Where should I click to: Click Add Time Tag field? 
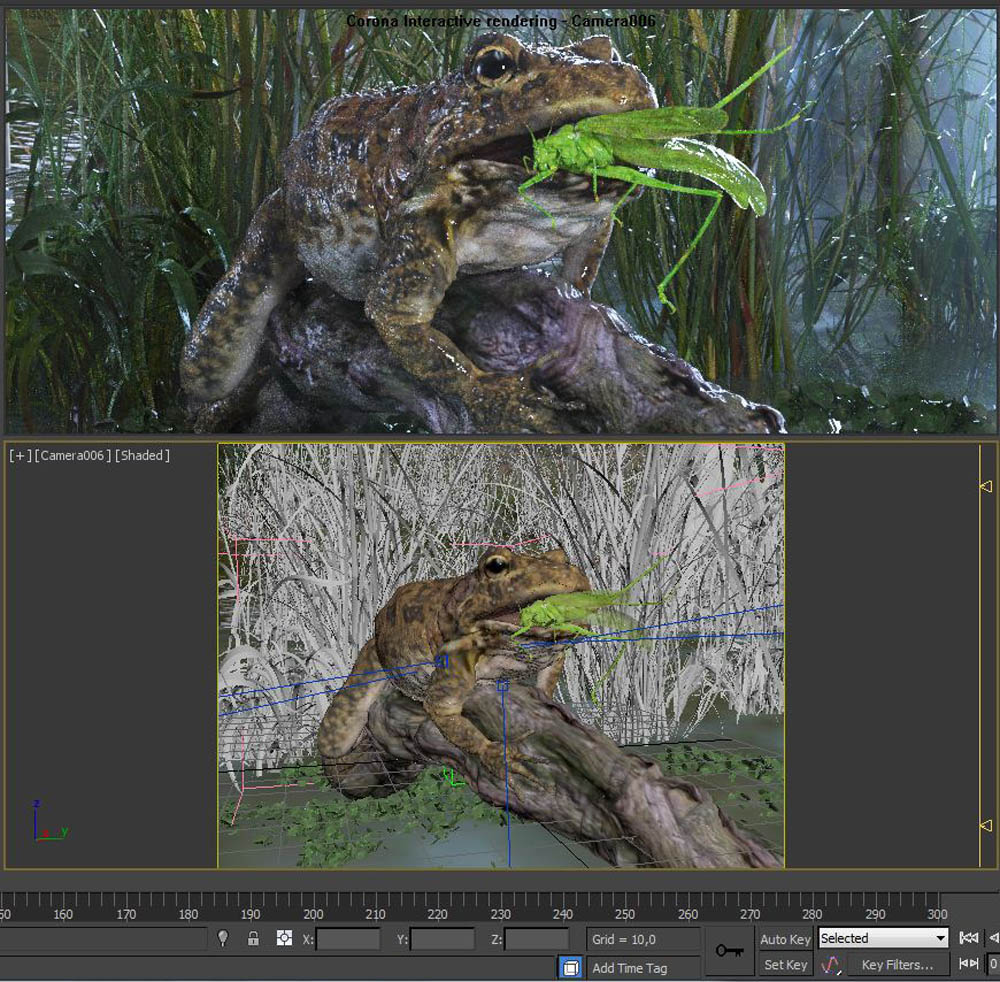[x=642, y=967]
